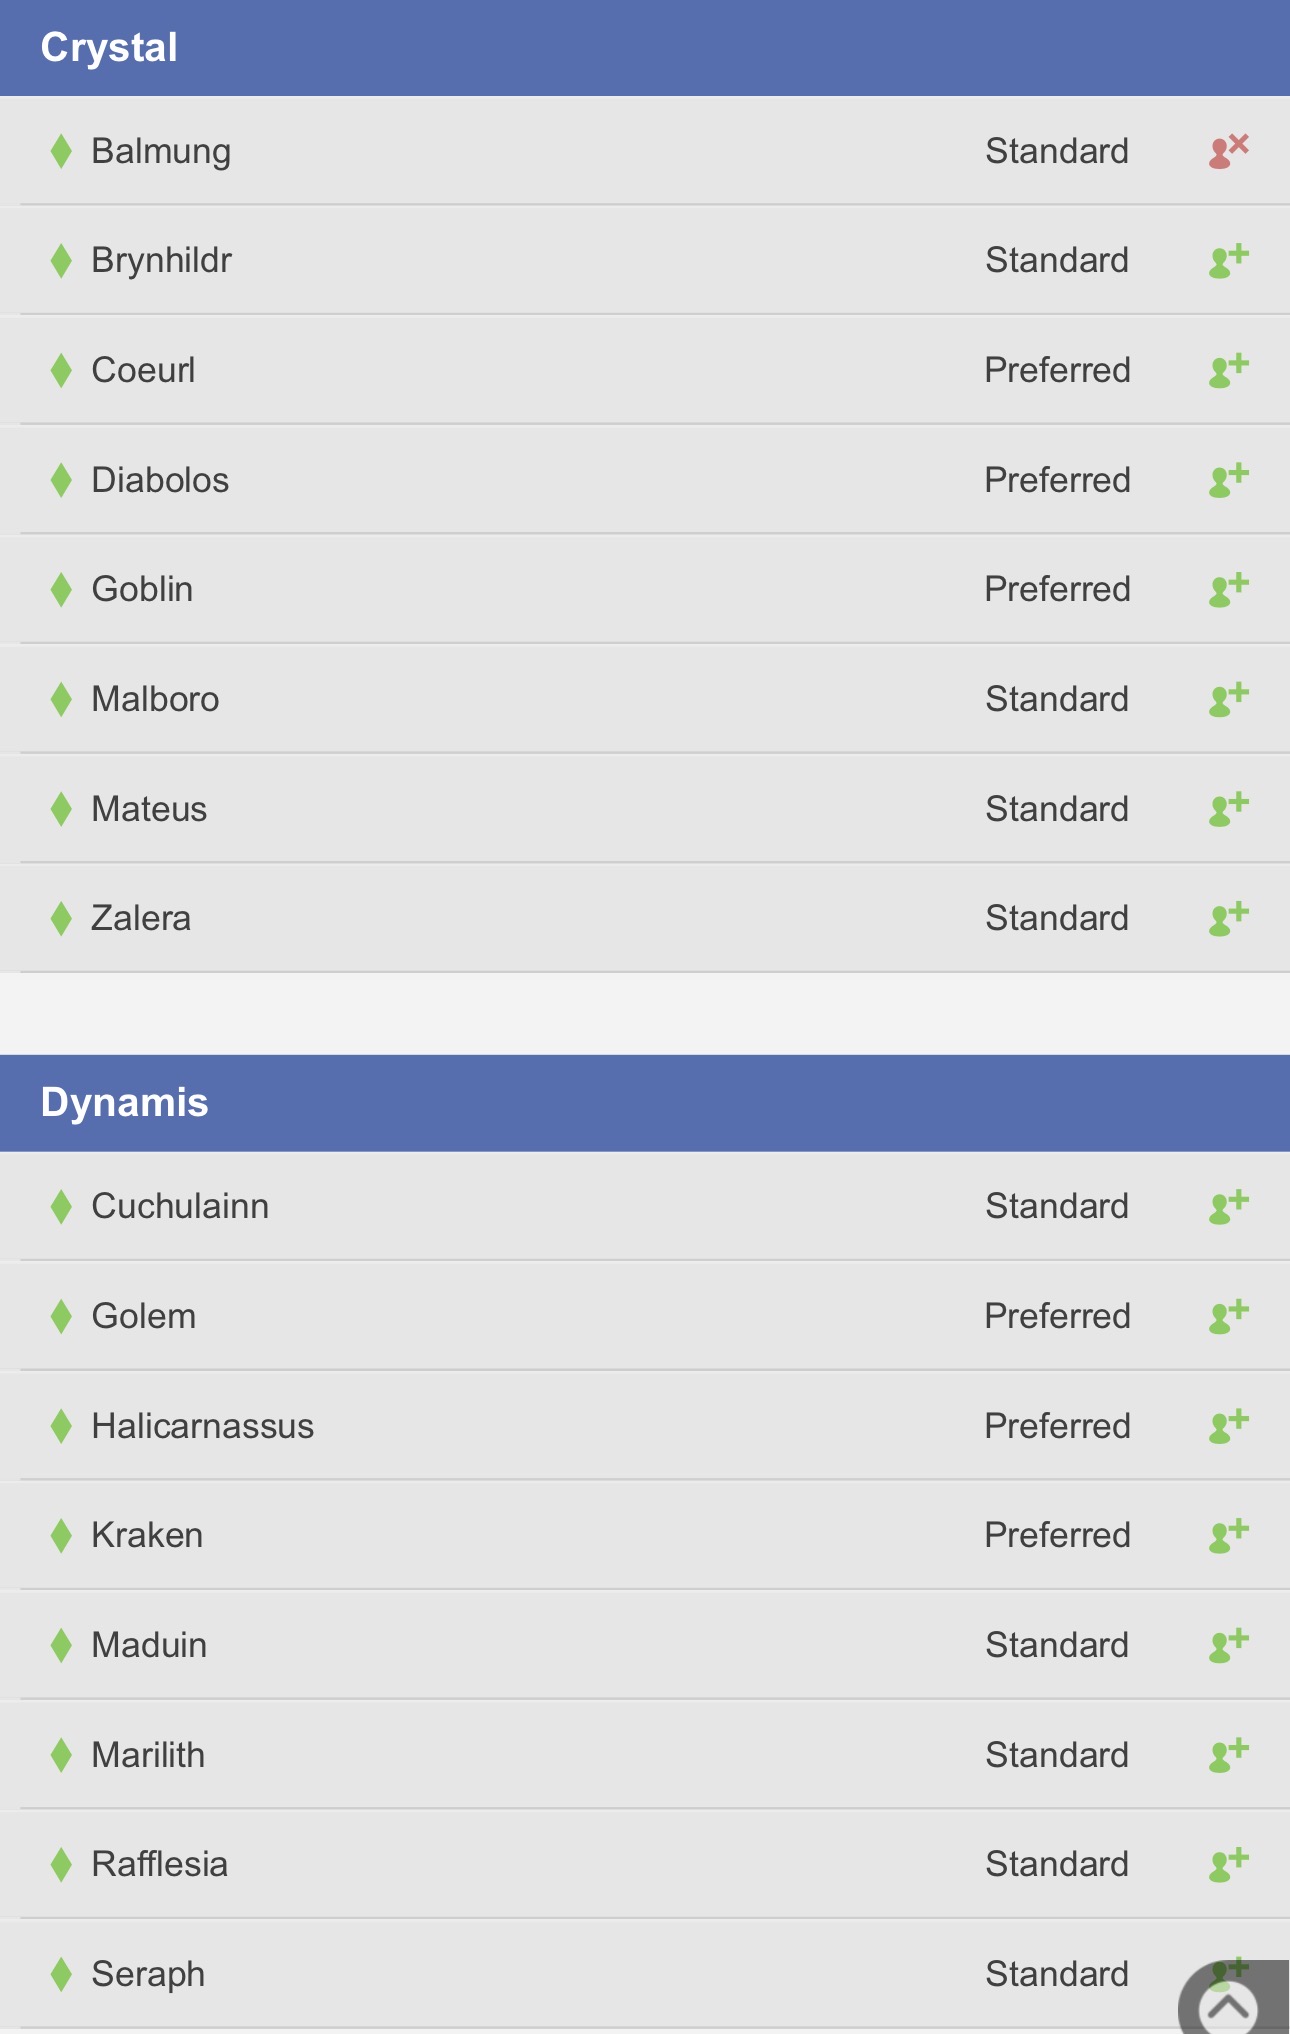Select the Seraph world row
Screen dimensions: 1290x2034
click(x=645, y=1974)
